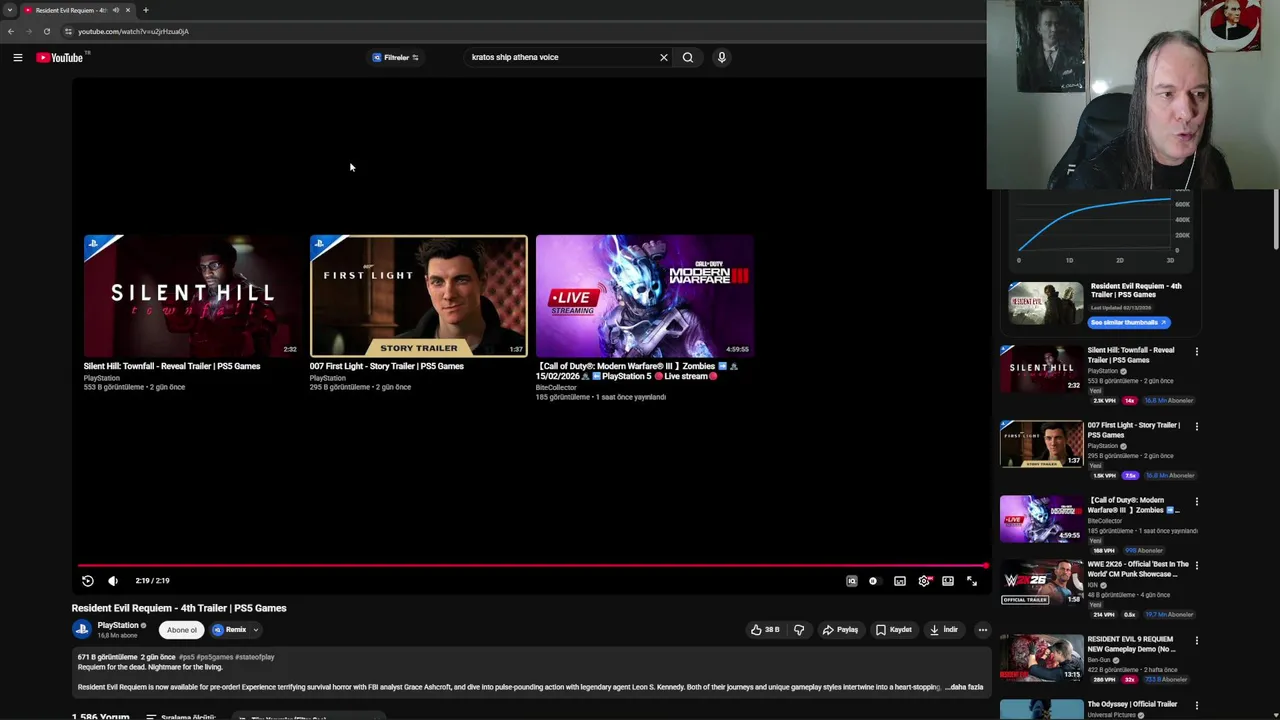The image size is (1280, 720).
Task: Subscribe with Abone ol button
Action: pyautogui.click(x=182, y=630)
